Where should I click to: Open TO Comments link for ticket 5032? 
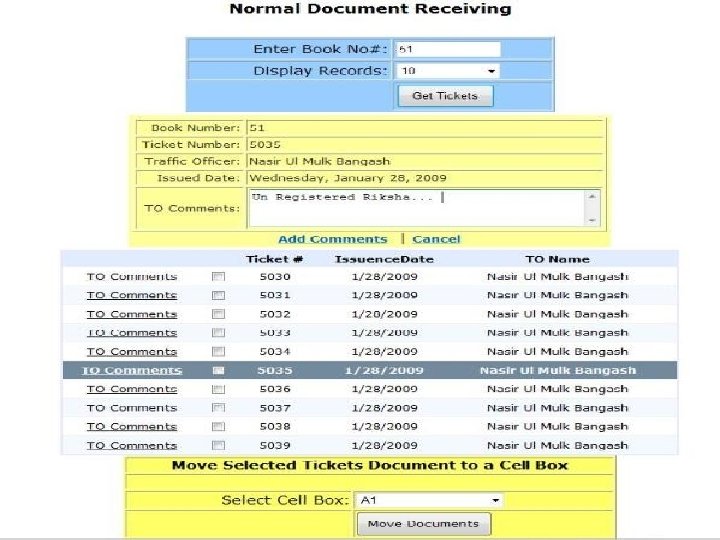132,314
